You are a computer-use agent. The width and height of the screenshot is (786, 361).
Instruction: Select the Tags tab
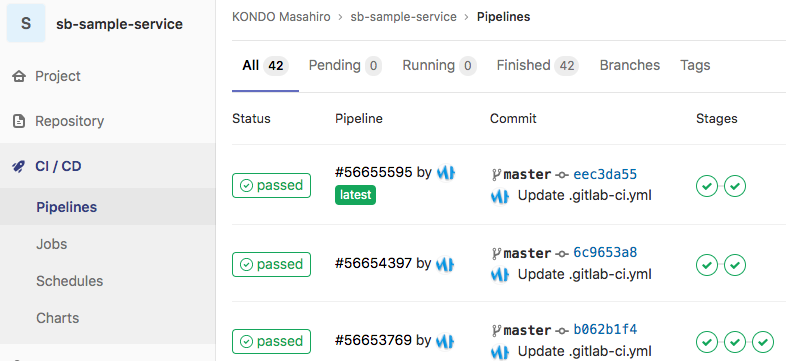tap(695, 66)
